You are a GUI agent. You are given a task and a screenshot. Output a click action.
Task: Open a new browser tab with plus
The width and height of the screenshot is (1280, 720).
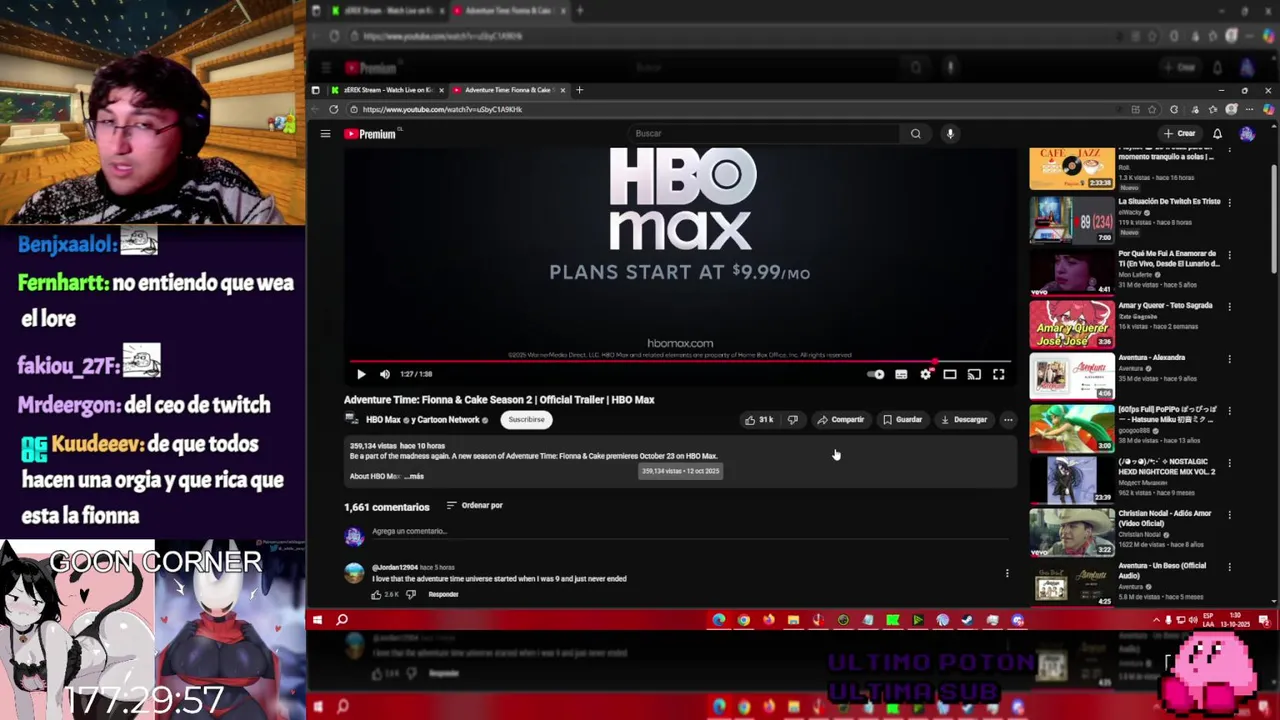[580, 90]
